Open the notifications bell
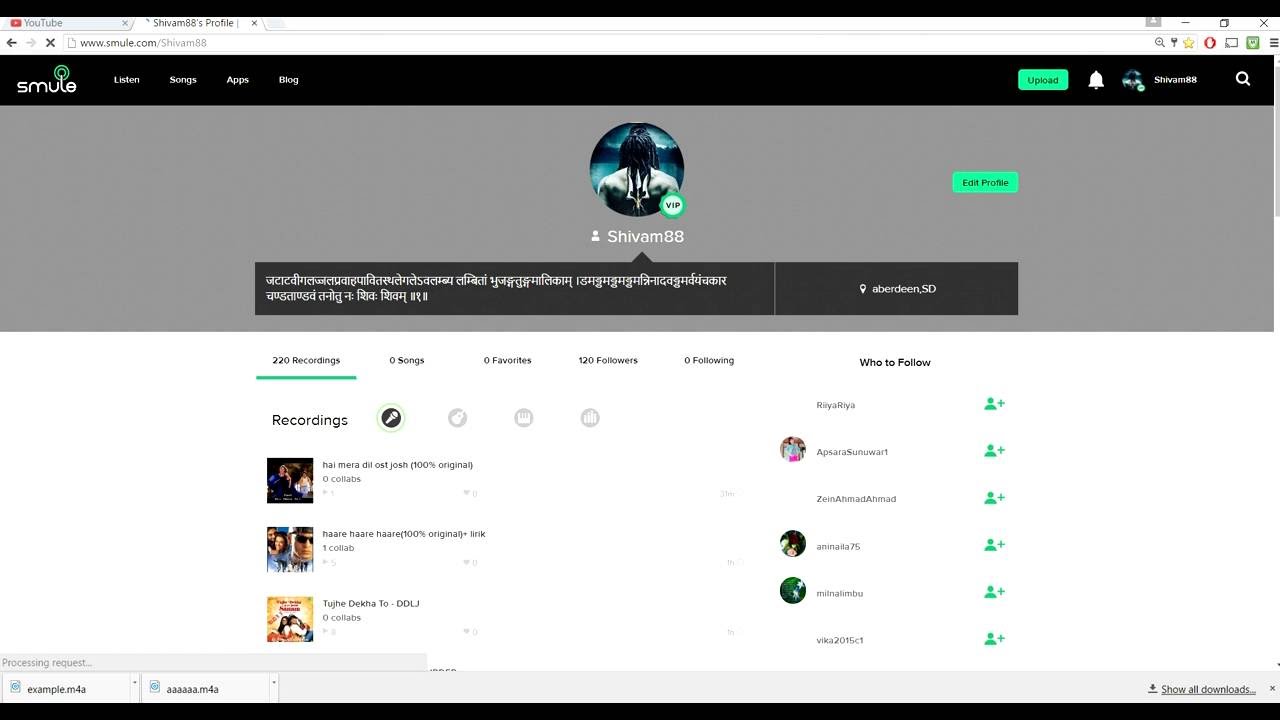This screenshot has height=720, width=1280. 1096,80
